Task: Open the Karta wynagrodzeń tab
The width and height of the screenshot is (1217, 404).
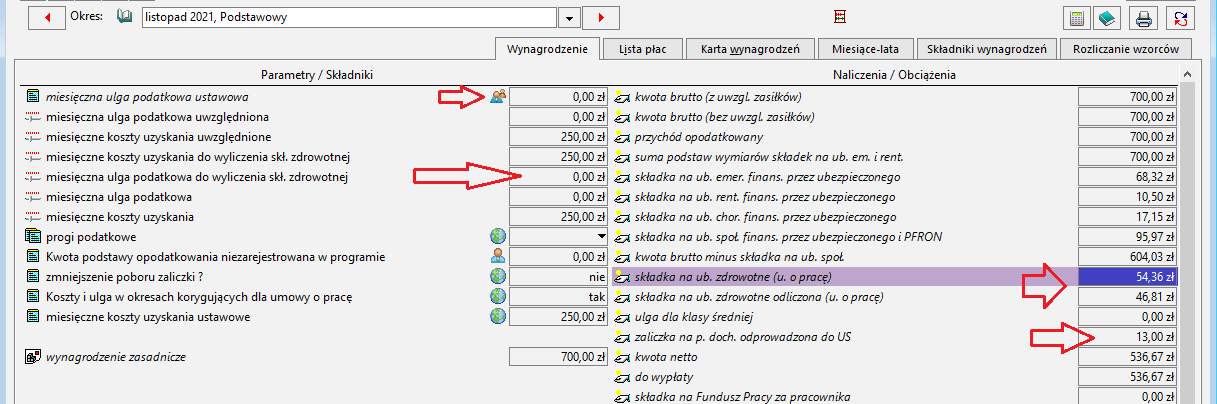Action: pyautogui.click(x=750, y=49)
